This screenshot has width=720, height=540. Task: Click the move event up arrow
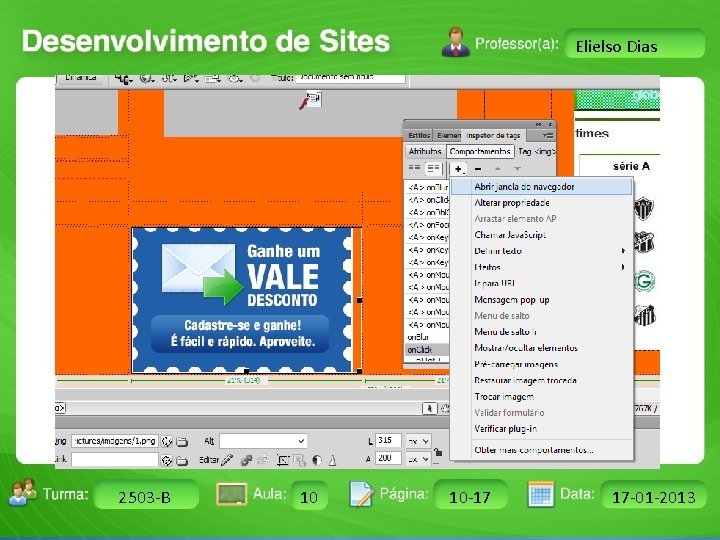[498, 169]
